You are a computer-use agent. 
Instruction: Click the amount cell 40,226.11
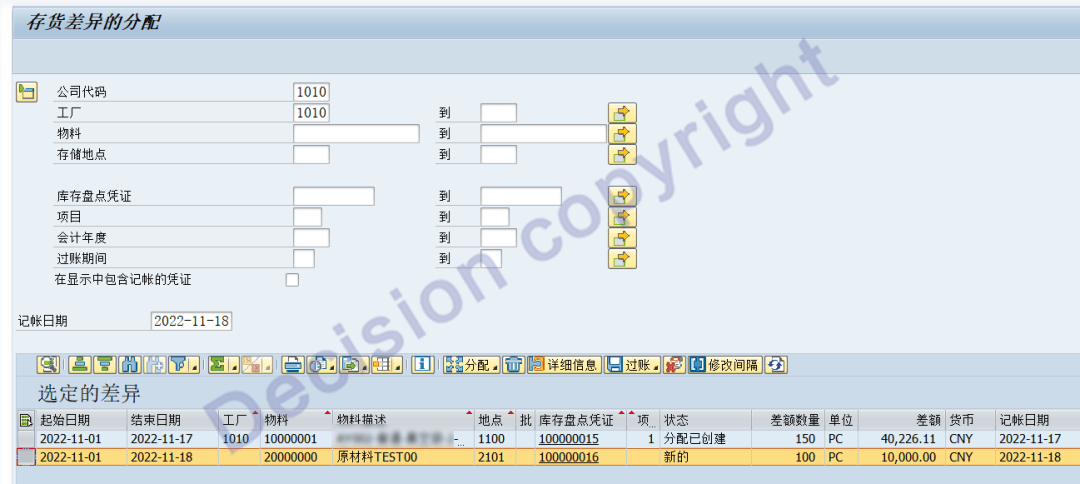coord(901,439)
